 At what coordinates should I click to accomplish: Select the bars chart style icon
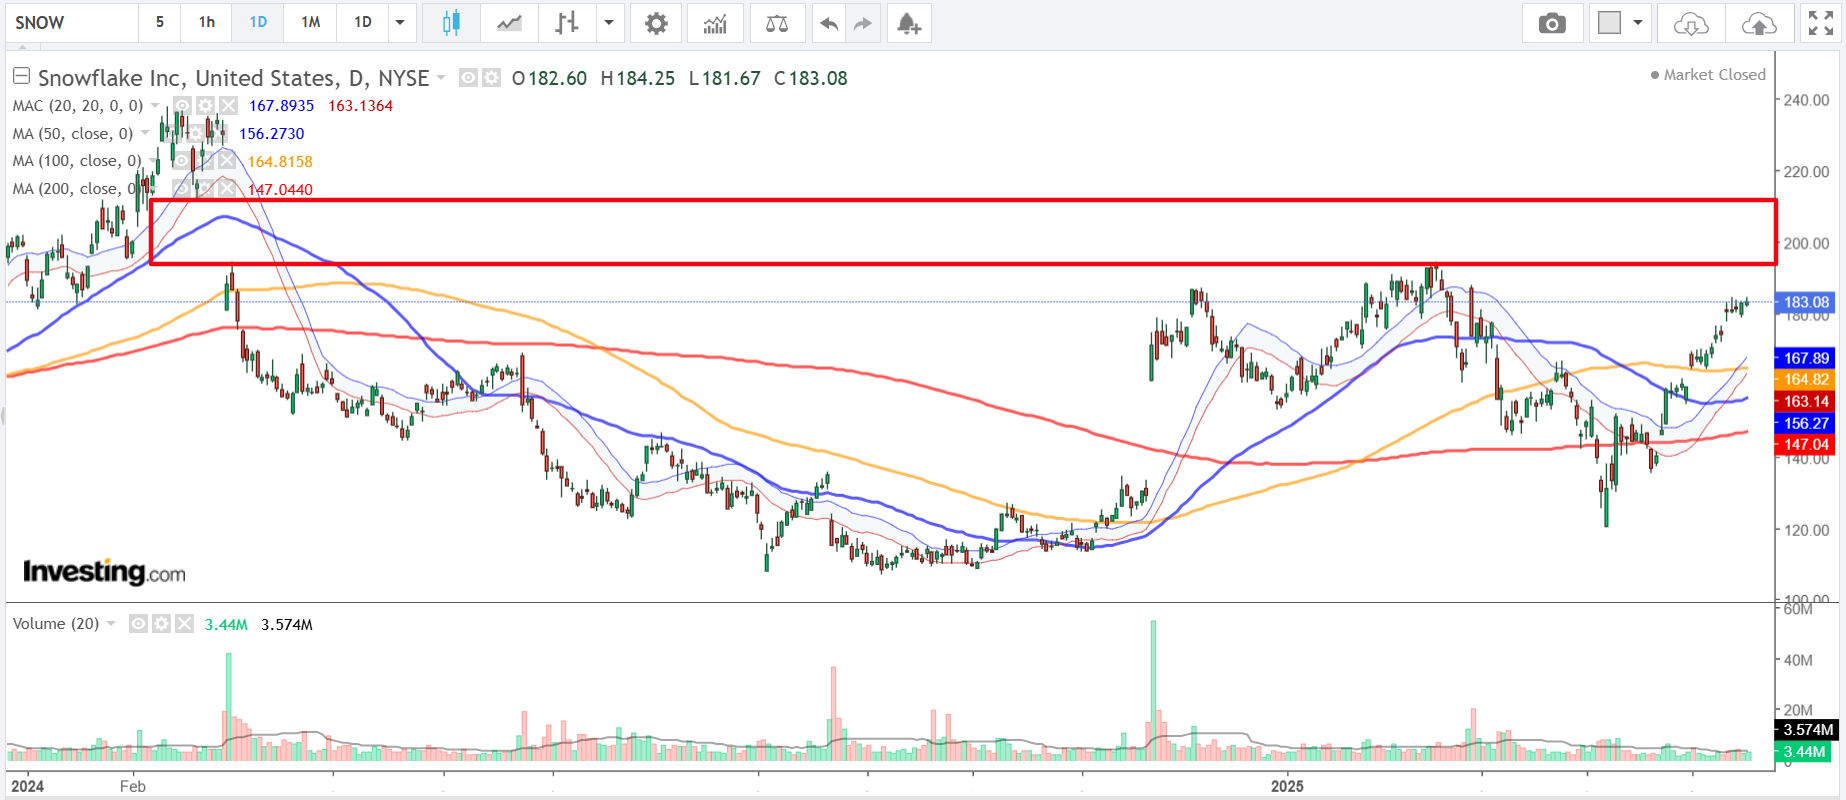[x=567, y=23]
